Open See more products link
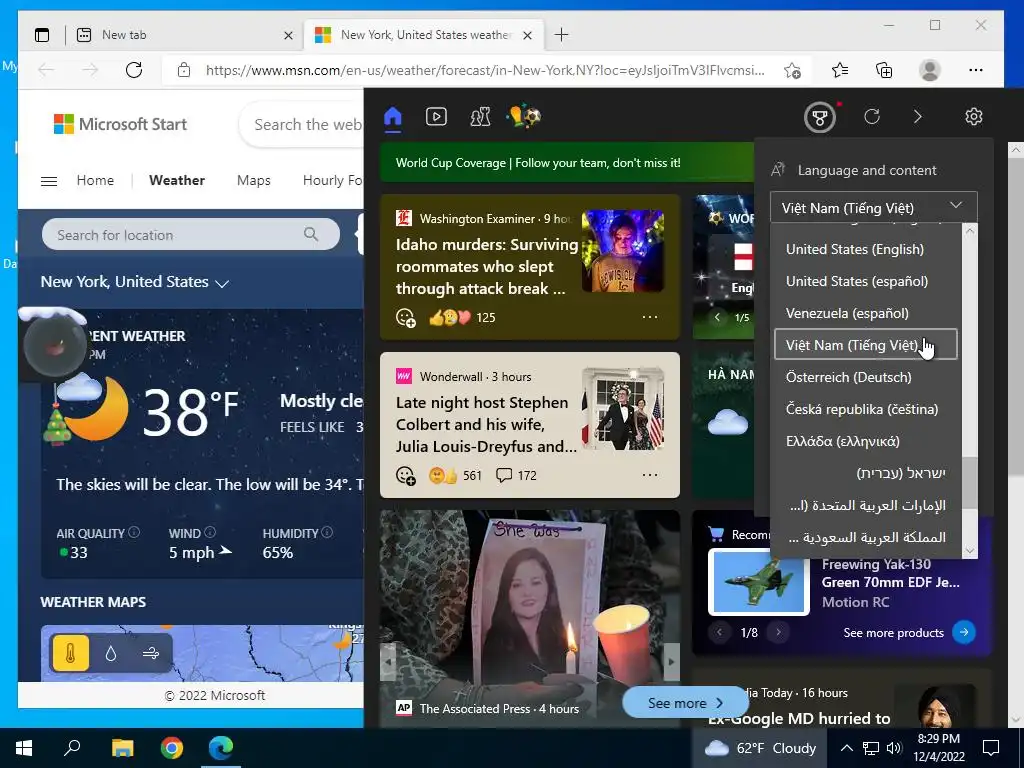The height and width of the screenshot is (768, 1024). tap(909, 632)
